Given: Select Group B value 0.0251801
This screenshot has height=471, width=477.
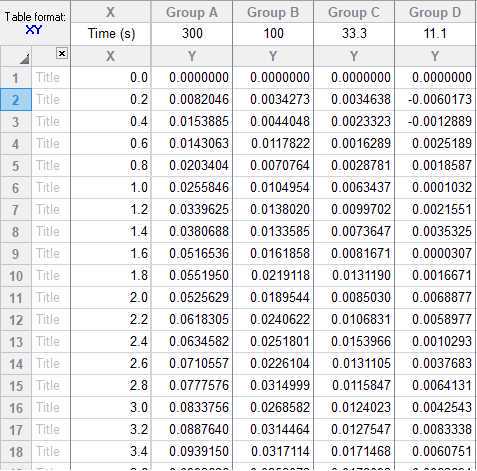Looking at the screenshot, I should coord(273,342).
